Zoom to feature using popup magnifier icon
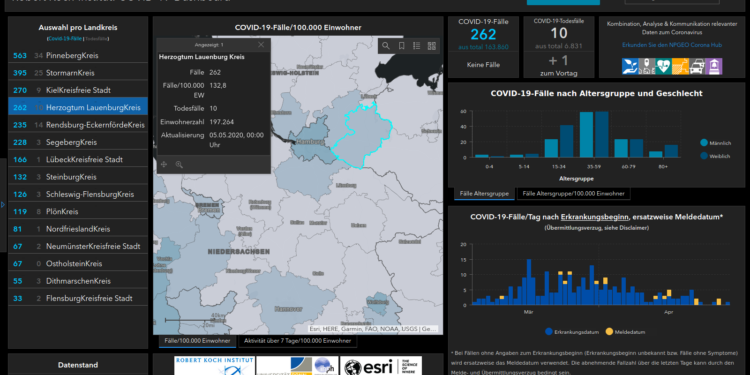The height and width of the screenshot is (375, 750). [x=179, y=165]
